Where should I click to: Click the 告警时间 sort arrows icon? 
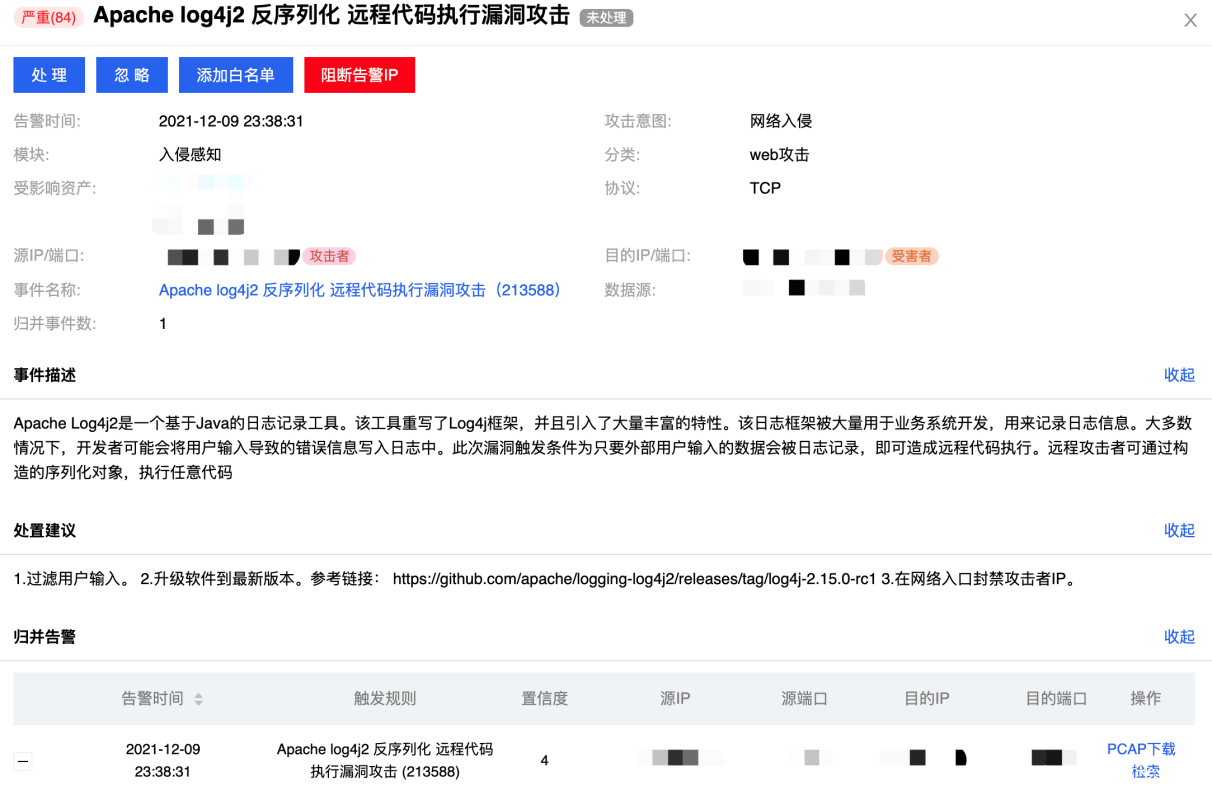198,699
